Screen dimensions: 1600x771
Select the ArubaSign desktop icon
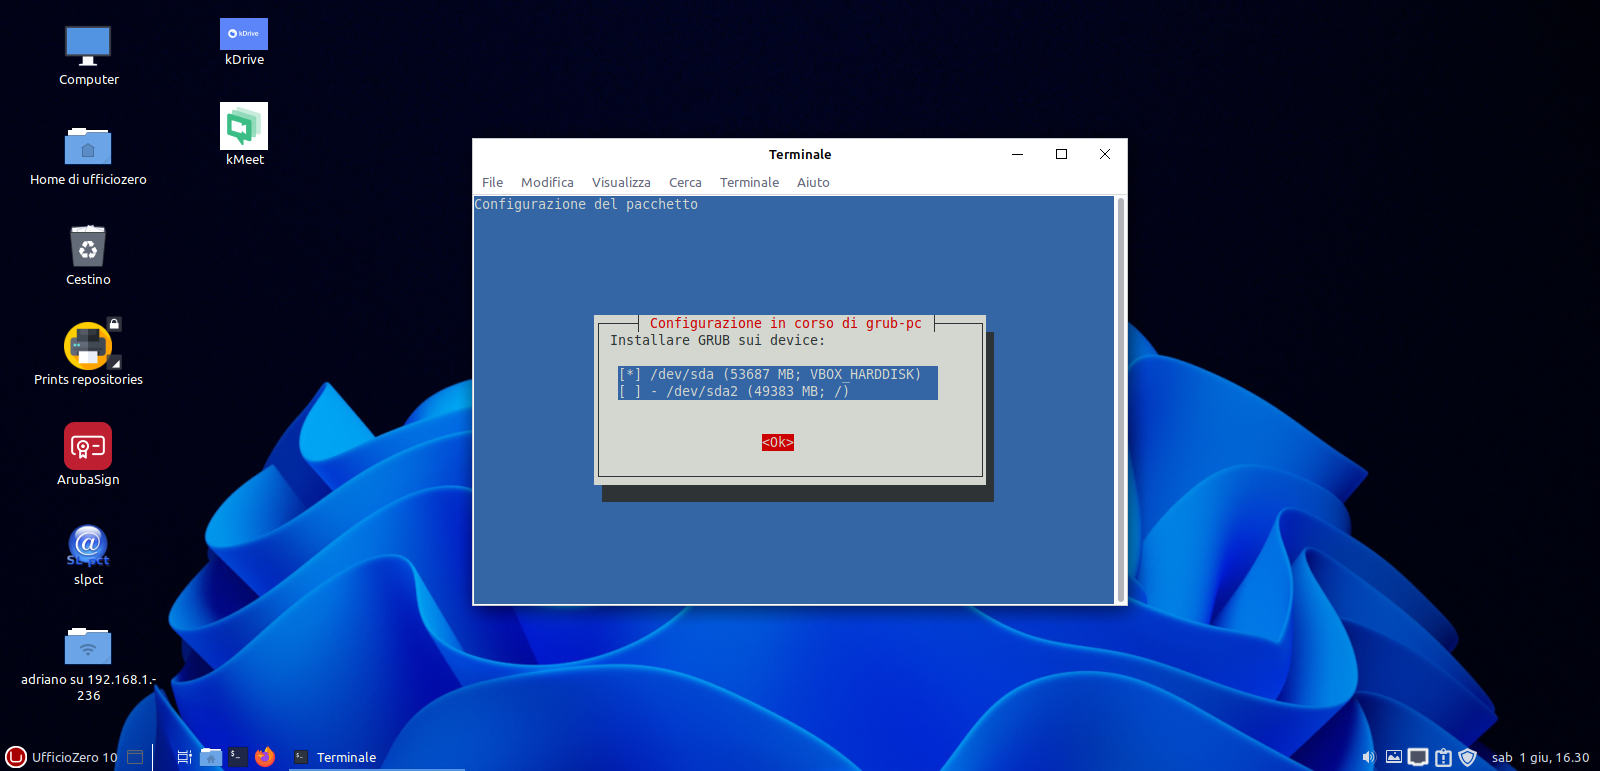pyautogui.click(x=88, y=447)
